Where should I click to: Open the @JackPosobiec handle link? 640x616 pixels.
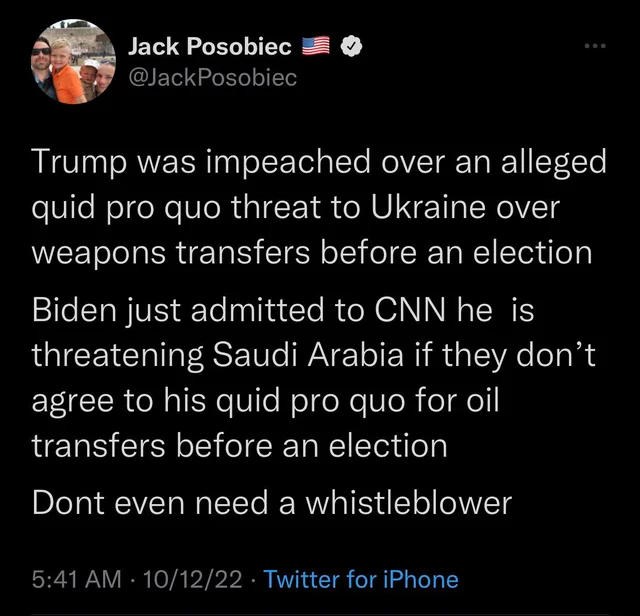tap(213, 77)
